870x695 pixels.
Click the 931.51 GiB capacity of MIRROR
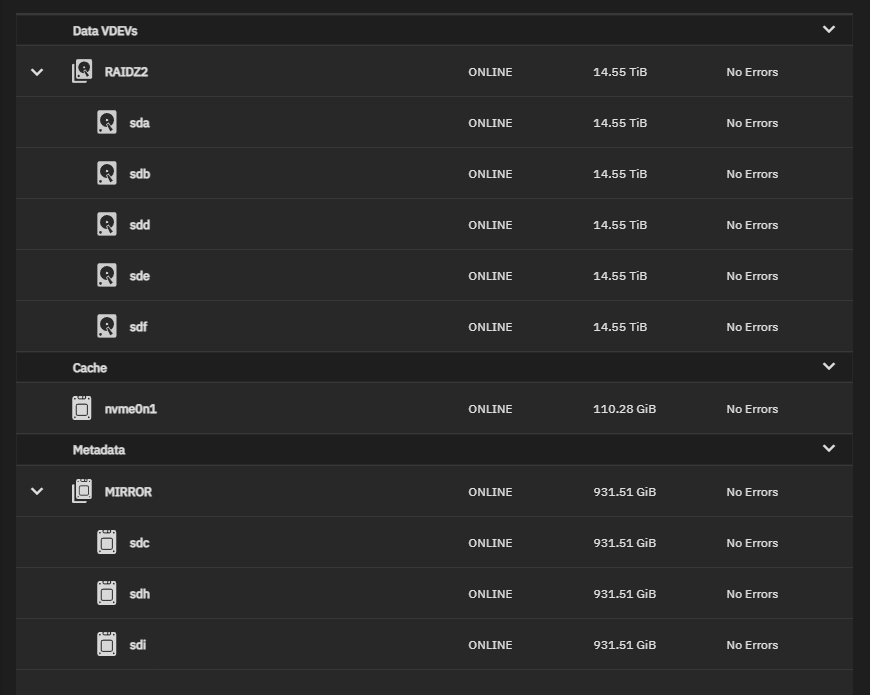tap(625, 492)
